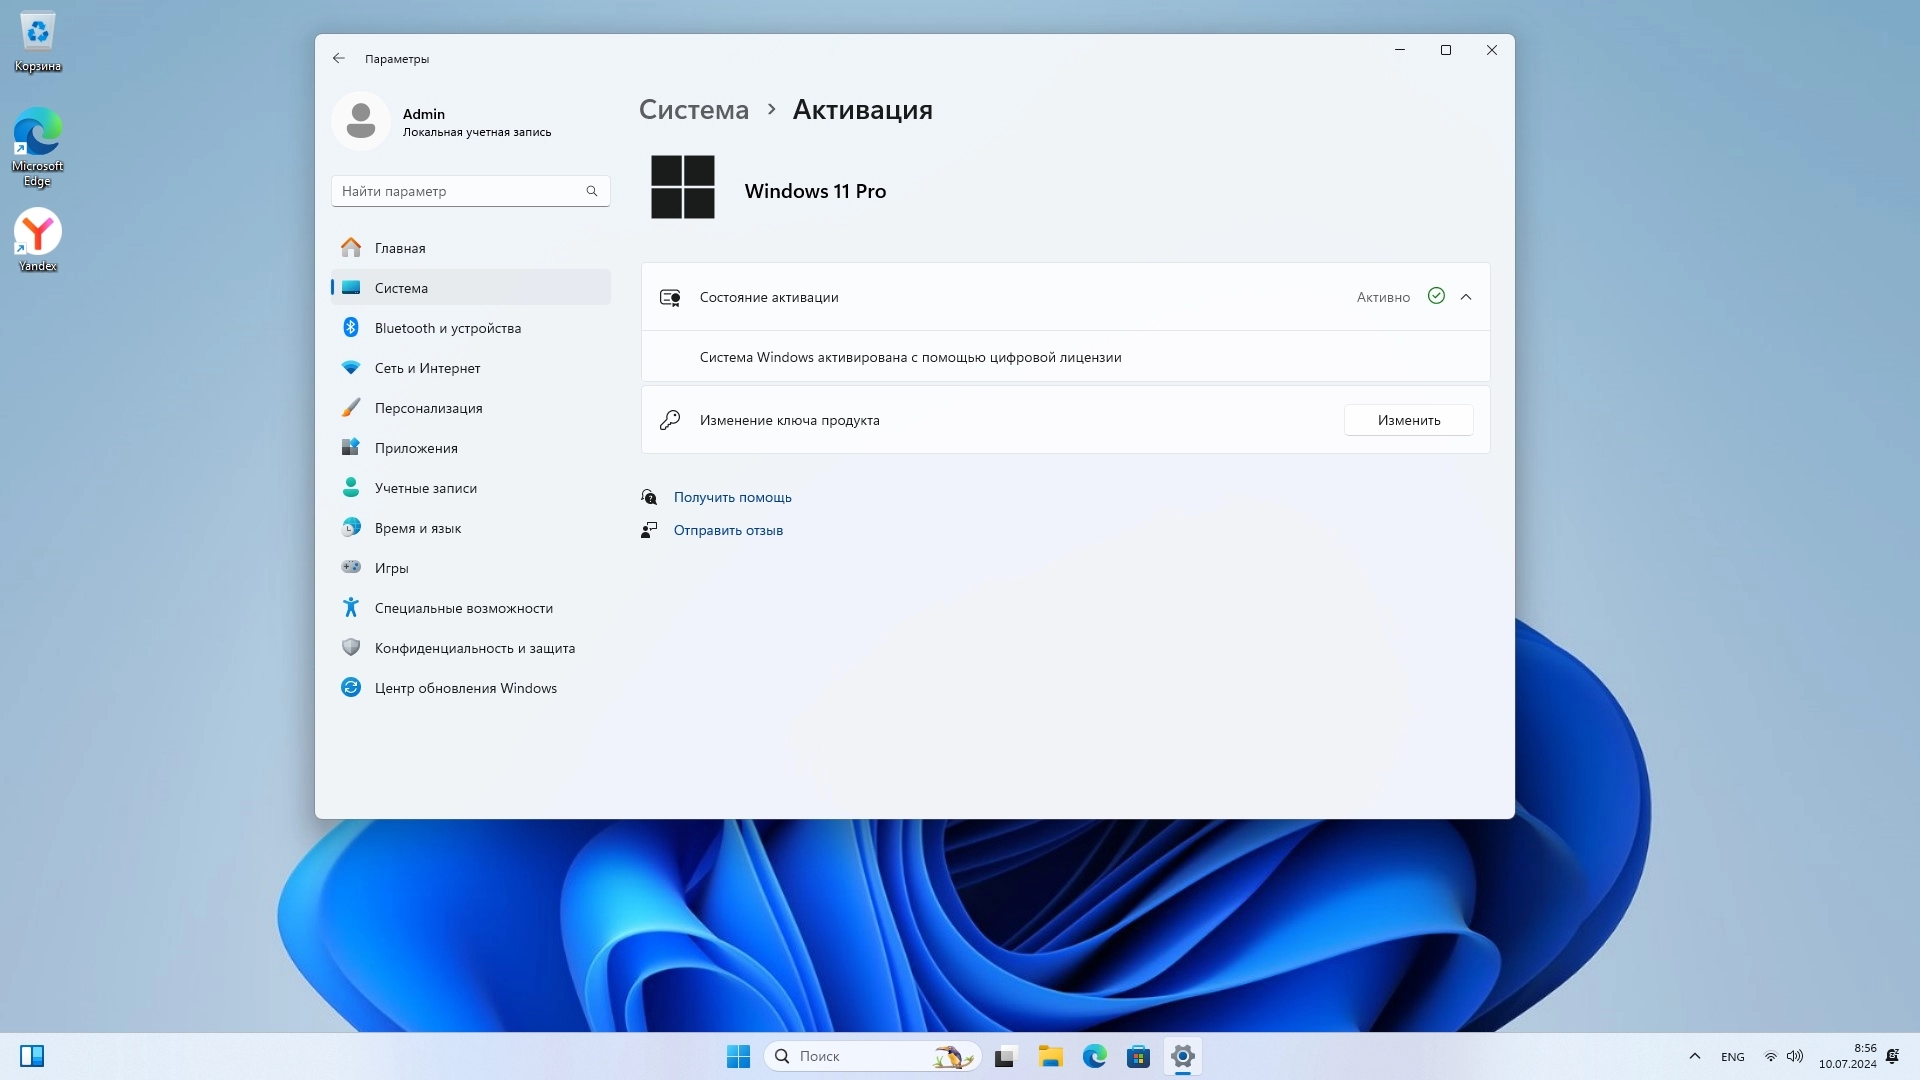This screenshot has height=1080, width=1920.
Task: Open the Получить помощь link
Action: (x=732, y=497)
